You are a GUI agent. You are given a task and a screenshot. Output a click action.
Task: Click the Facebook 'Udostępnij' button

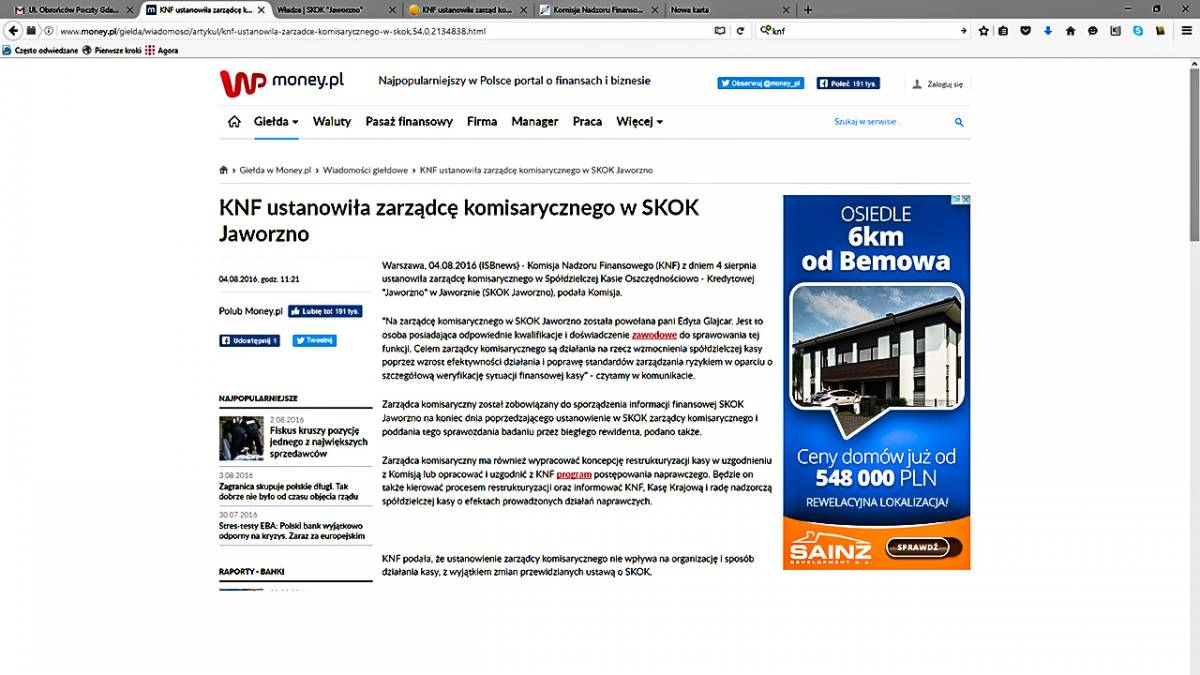250,341
